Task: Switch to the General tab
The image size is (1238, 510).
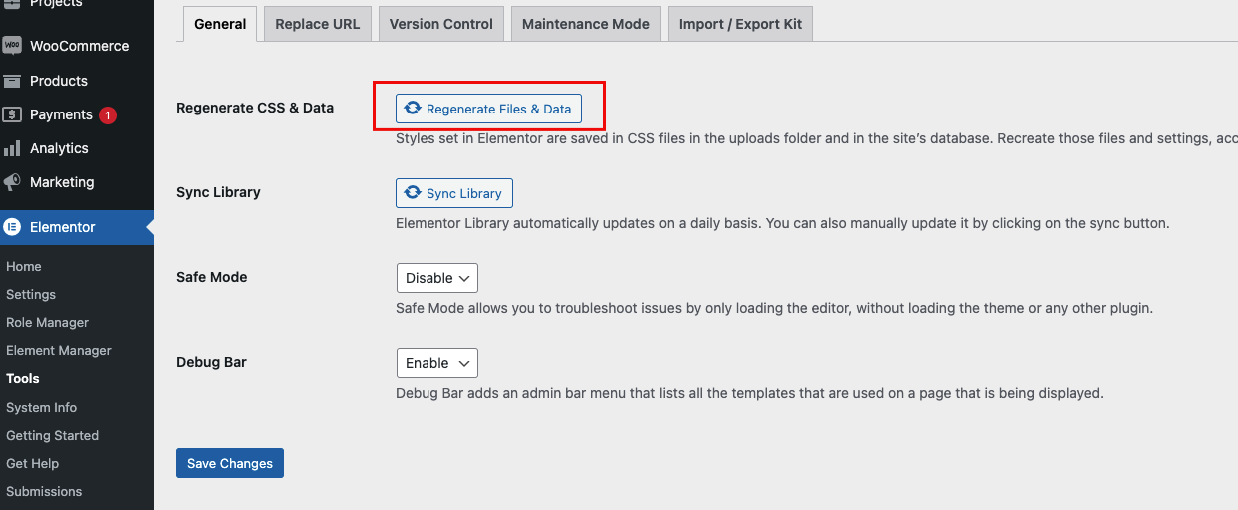Action: tap(220, 24)
